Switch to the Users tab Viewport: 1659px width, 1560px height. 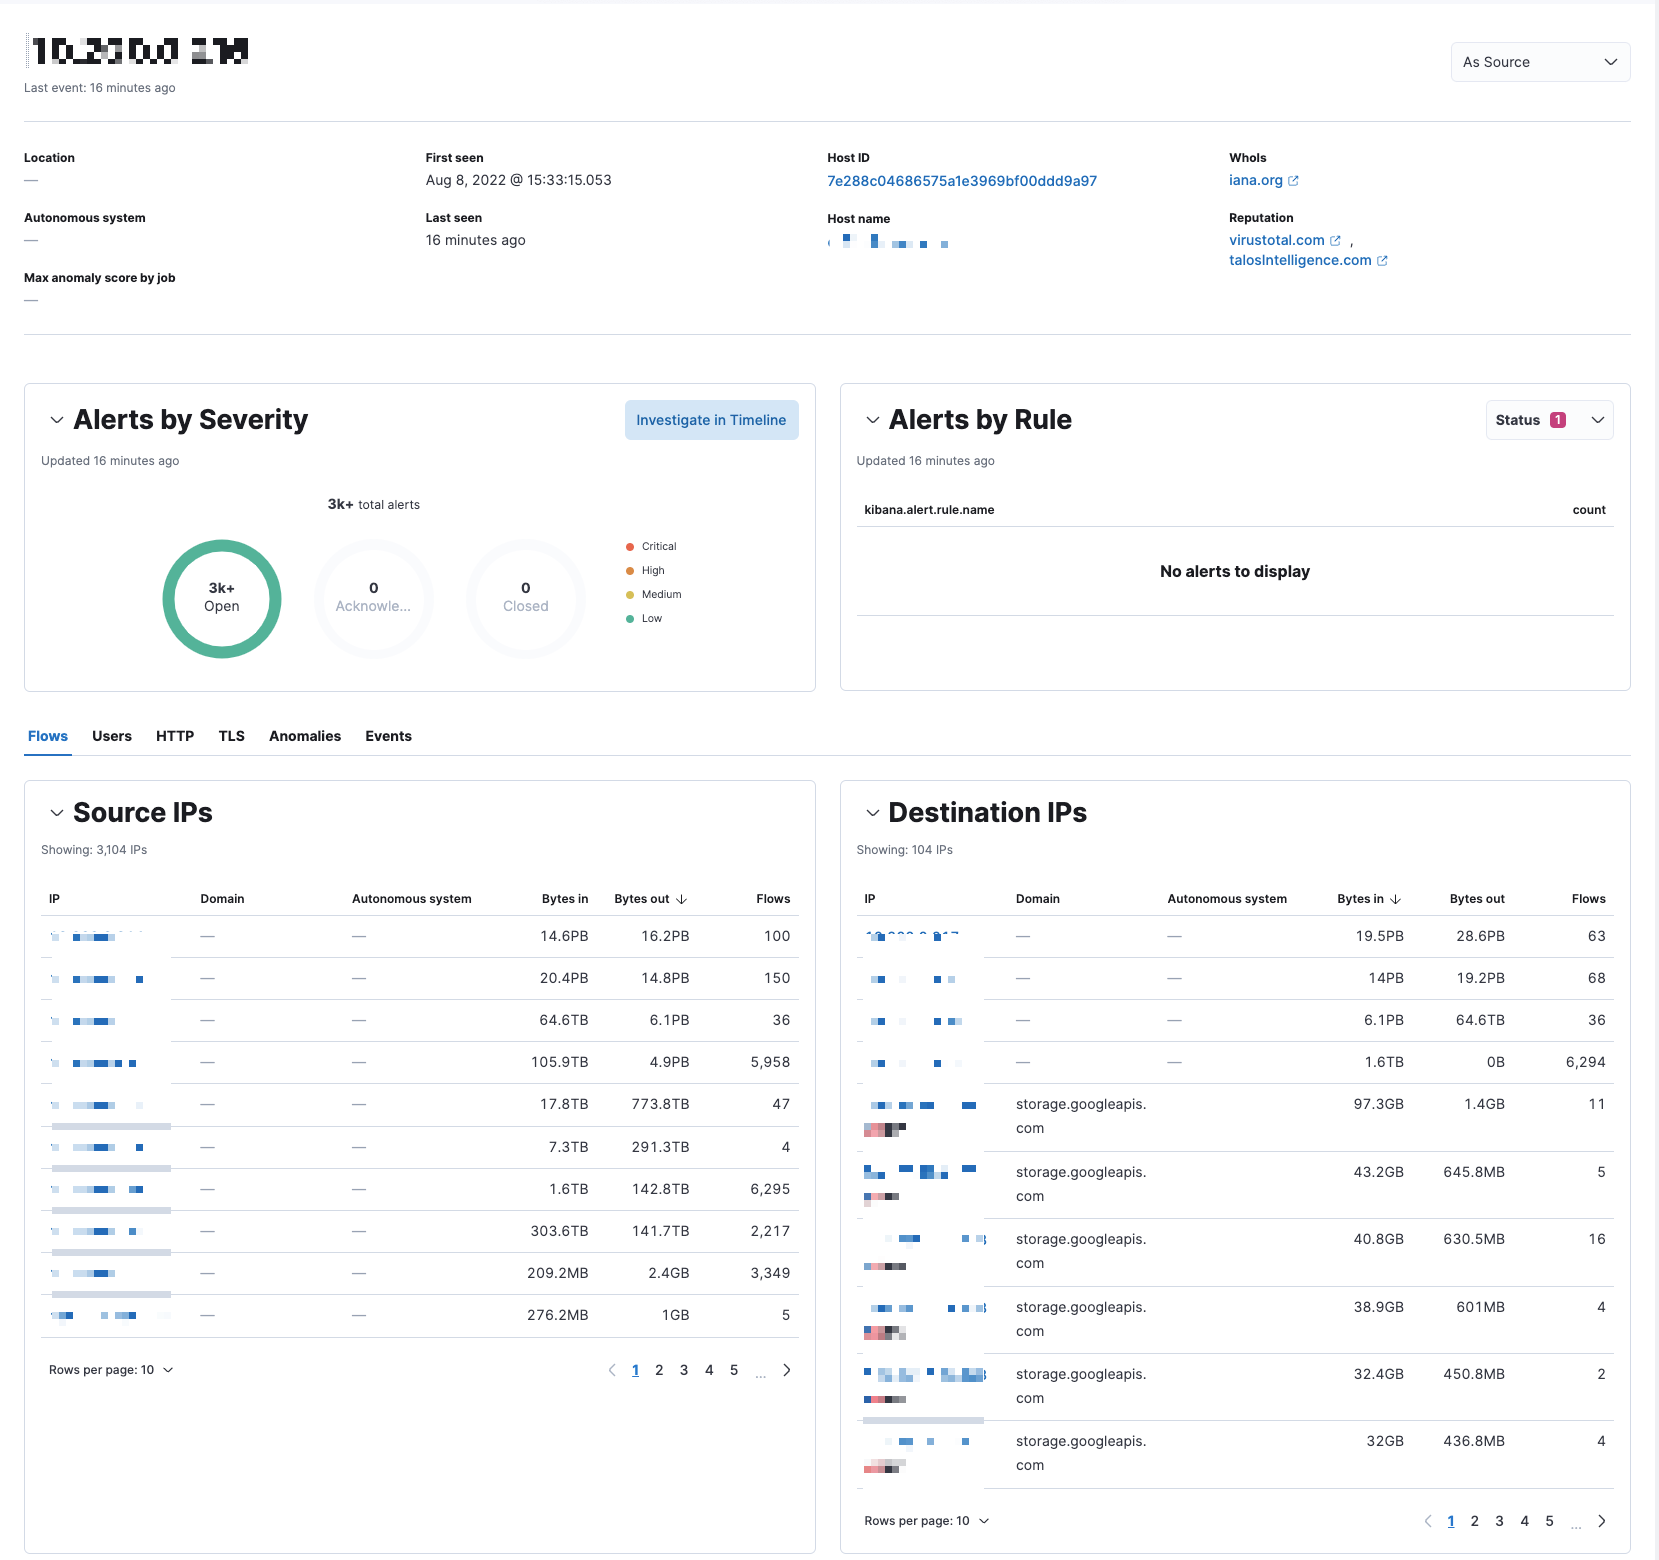tap(111, 736)
